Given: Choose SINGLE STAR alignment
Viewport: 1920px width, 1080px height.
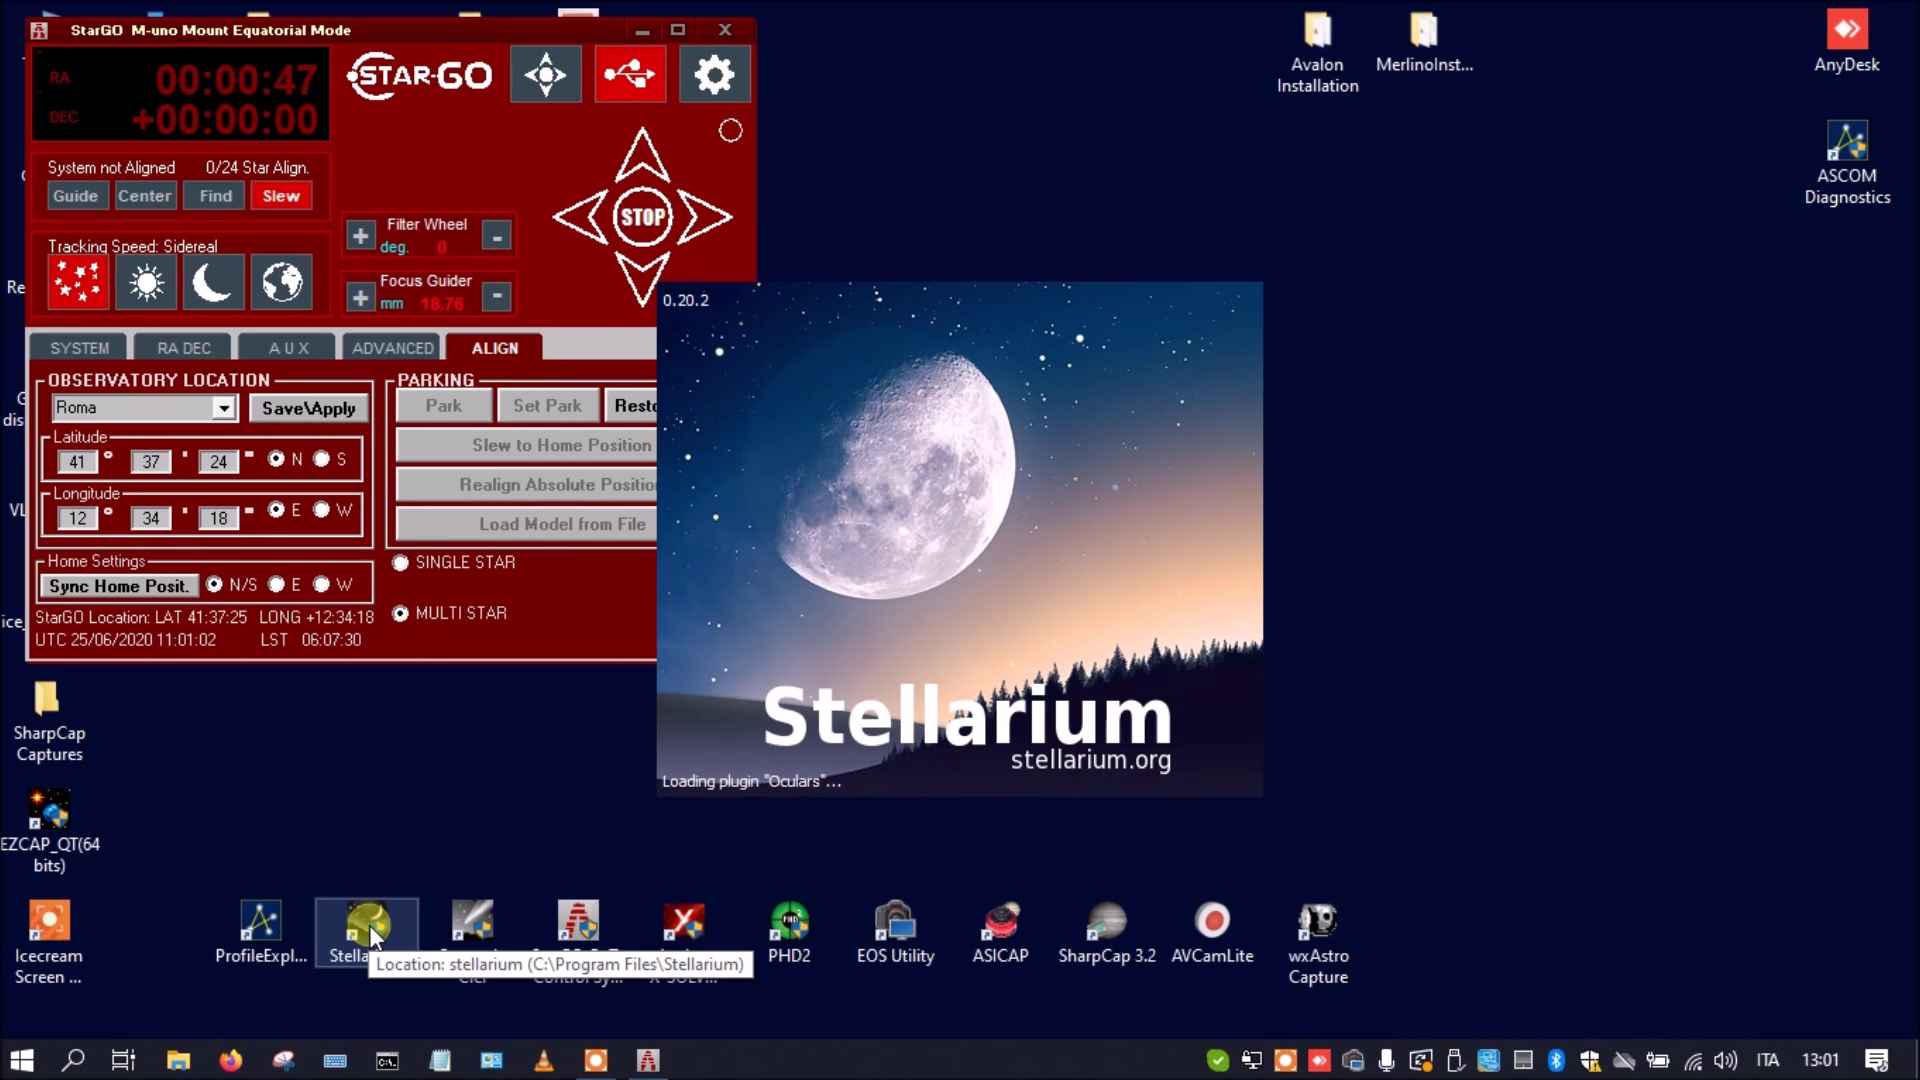Looking at the screenshot, I should pyautogui.click(x=401, y=563).
